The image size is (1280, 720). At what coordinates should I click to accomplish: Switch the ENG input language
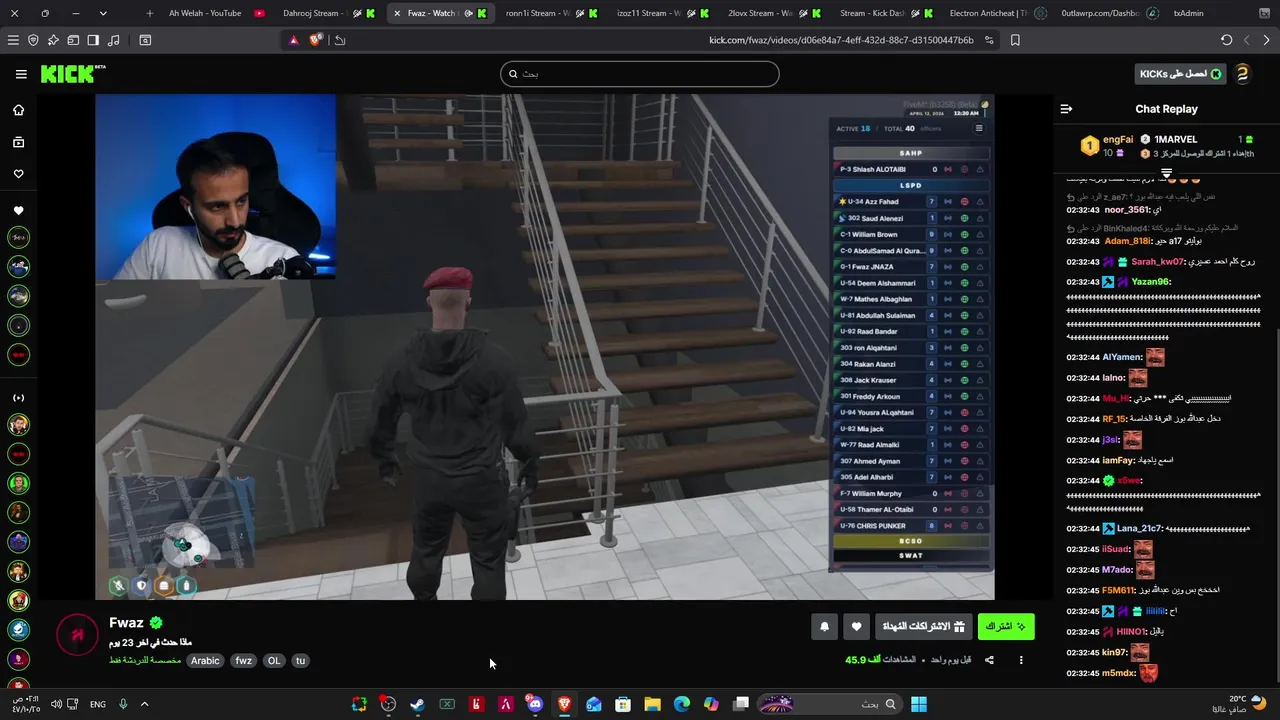(x=98, y=704)
